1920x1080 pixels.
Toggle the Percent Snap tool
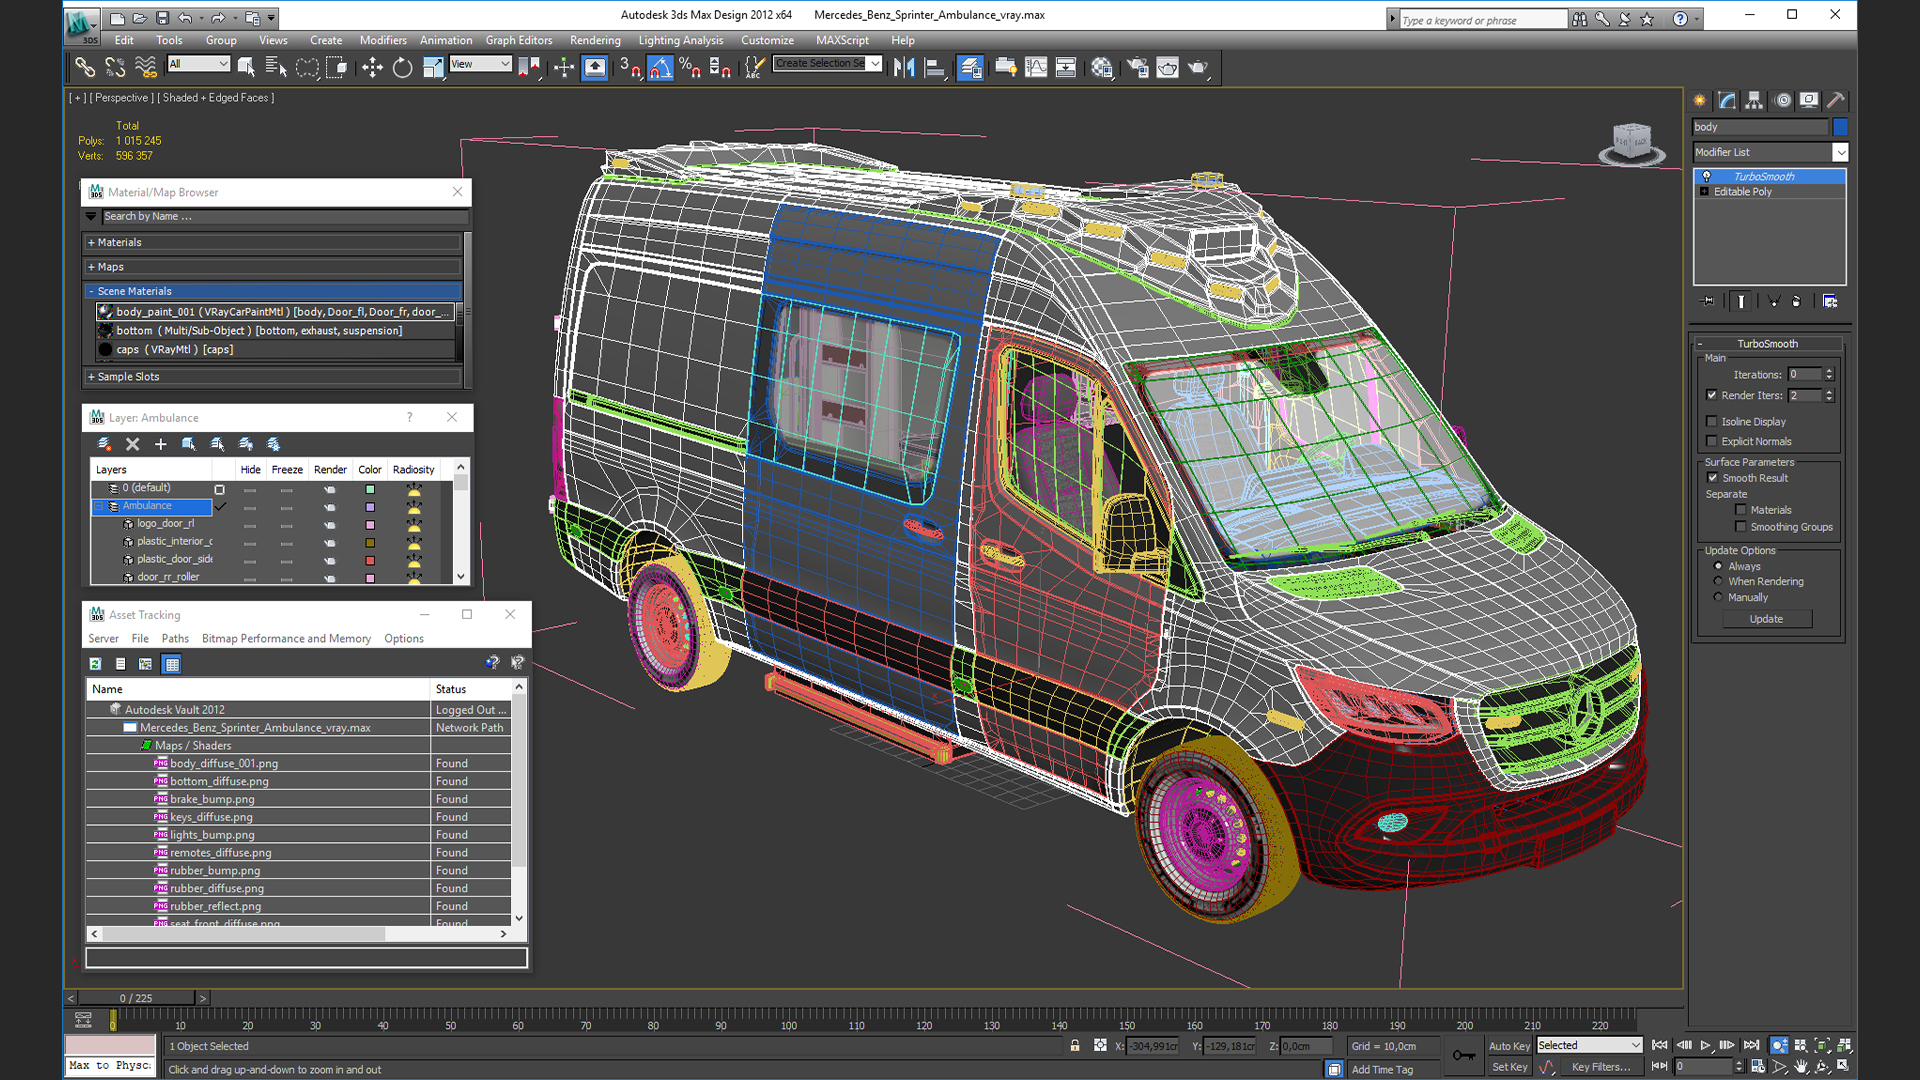pyautogui.click(x=690, y=67)
